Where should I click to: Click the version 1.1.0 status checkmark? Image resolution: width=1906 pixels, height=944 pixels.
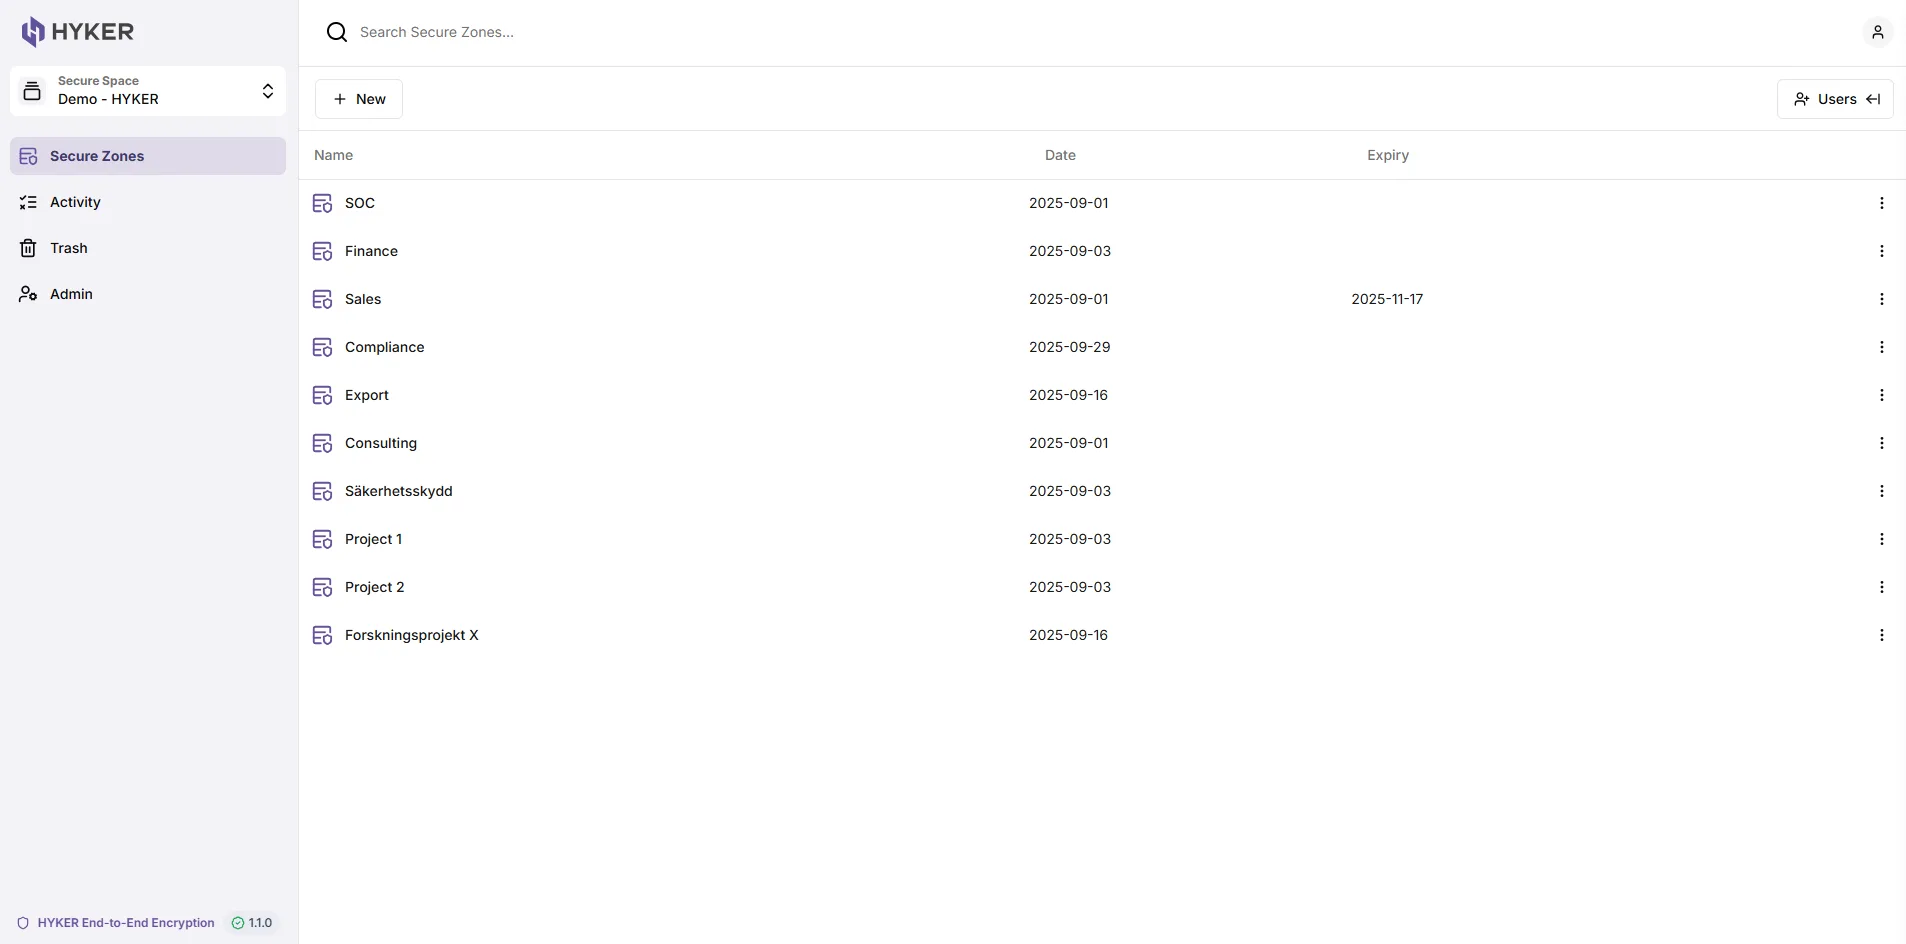coord(238,923)
